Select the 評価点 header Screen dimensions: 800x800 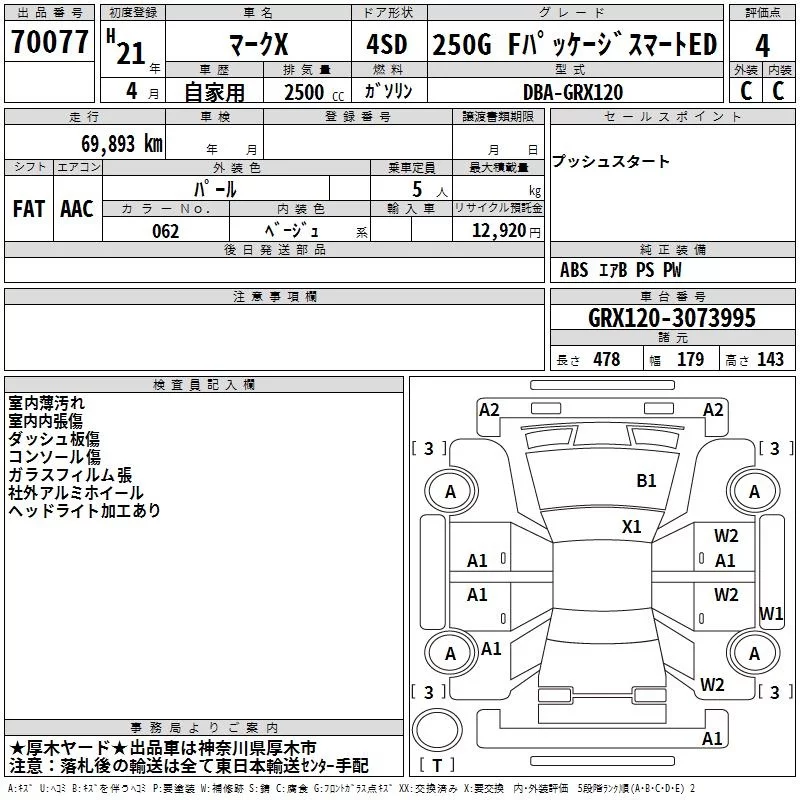pos(762,13)
